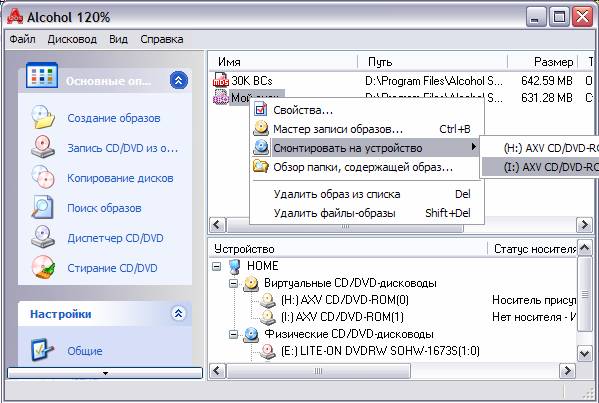Sort image list by Путь column
The height and width of the screenshot is (403, 599).
[x=432, y=62]
